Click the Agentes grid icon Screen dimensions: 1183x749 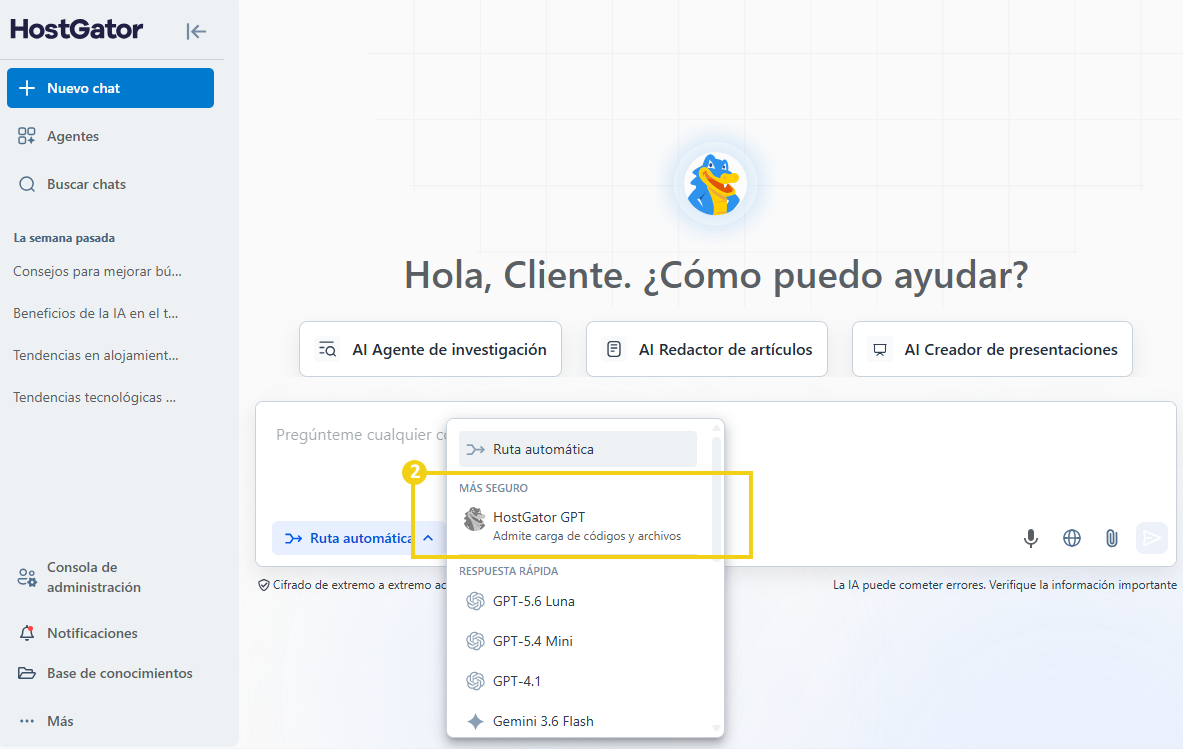pyautogui.click(x=26, y=136)
